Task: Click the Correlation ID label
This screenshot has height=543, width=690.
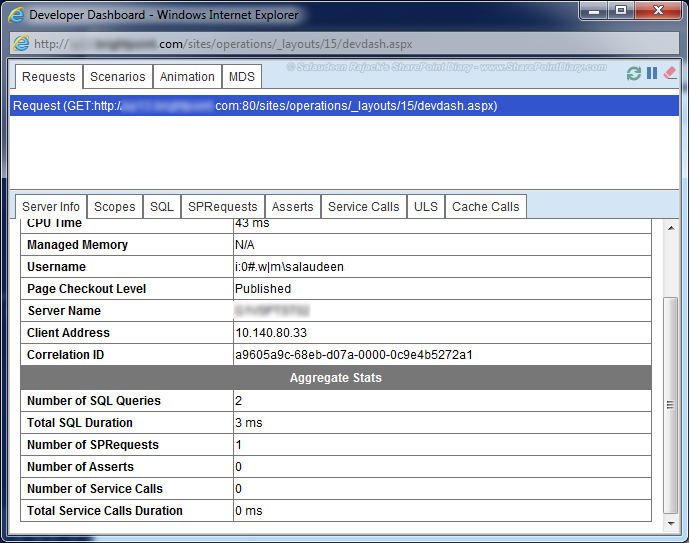Action: pos(65,355)
